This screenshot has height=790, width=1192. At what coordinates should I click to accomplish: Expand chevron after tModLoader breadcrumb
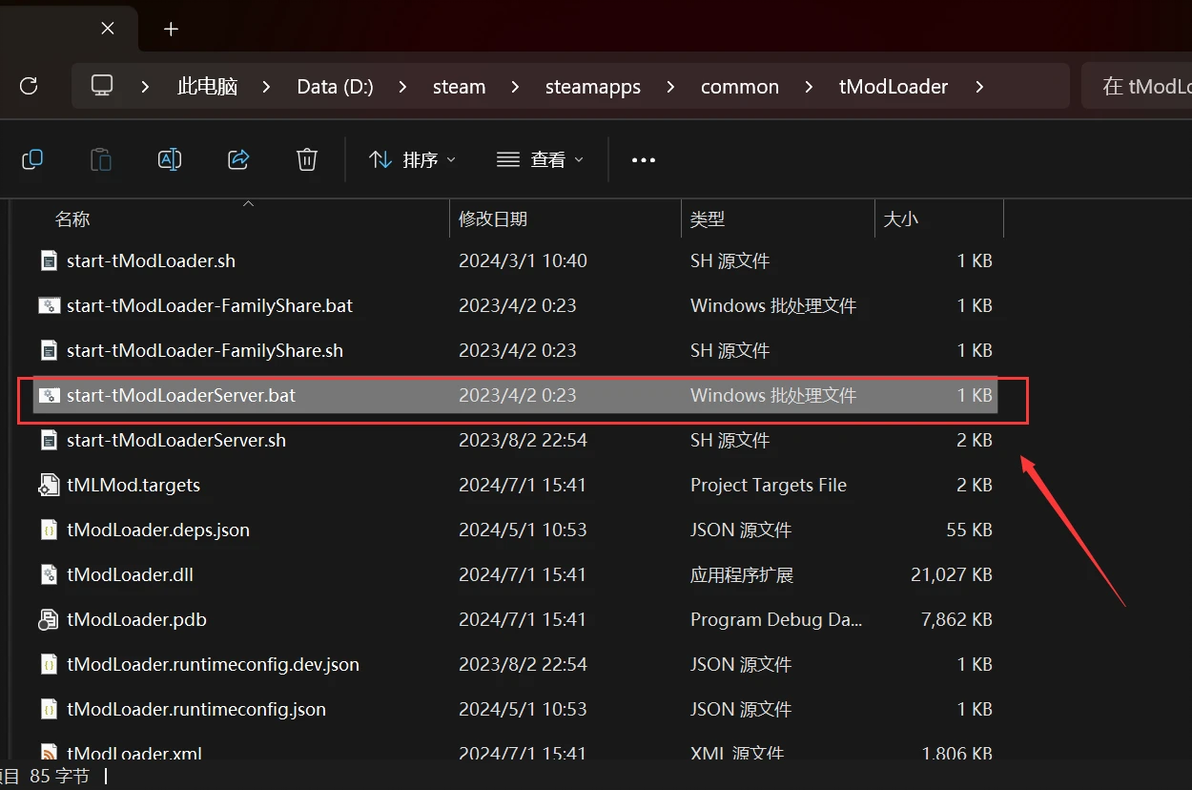tap(979, 87)
